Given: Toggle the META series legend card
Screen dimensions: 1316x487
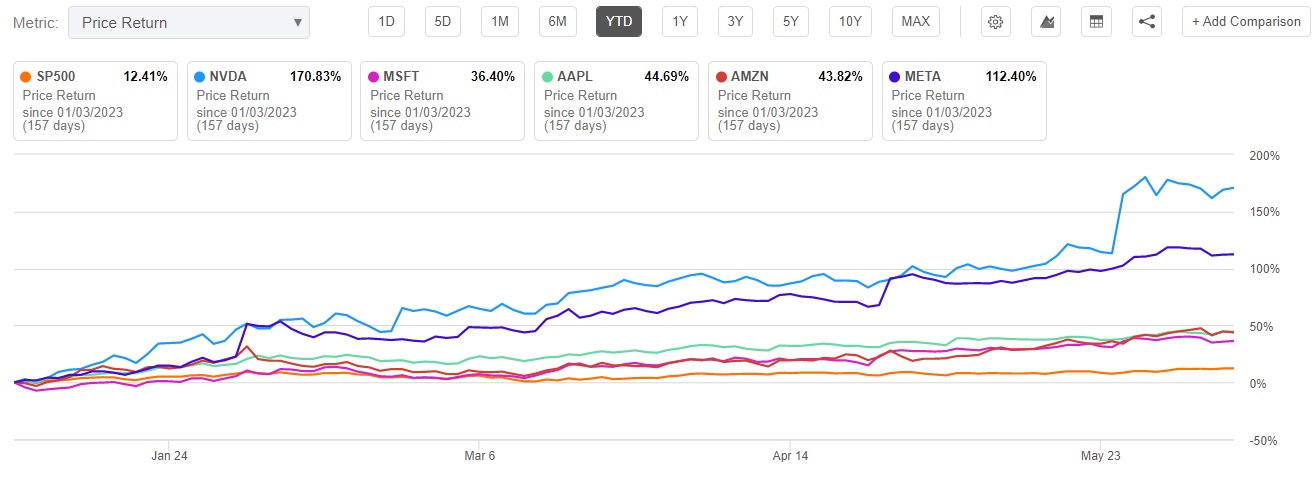Looking at the screenshot, I should (x=963, y=102).
